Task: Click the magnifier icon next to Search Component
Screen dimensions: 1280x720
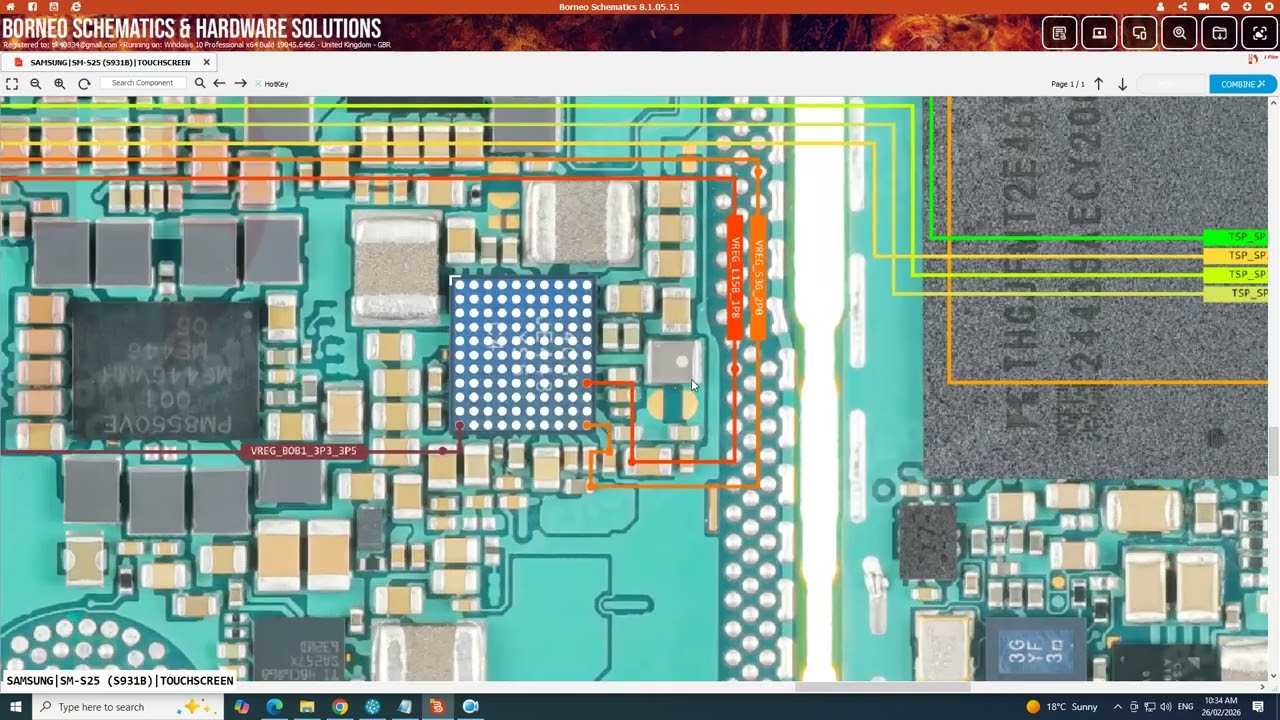Action: [x=200, y=84]
